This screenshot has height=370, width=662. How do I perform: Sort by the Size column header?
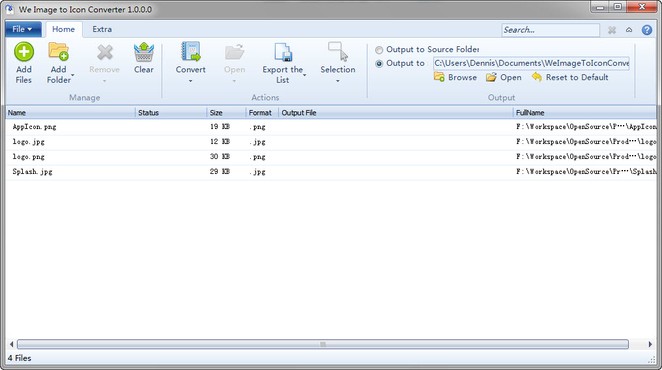[226, 113]
